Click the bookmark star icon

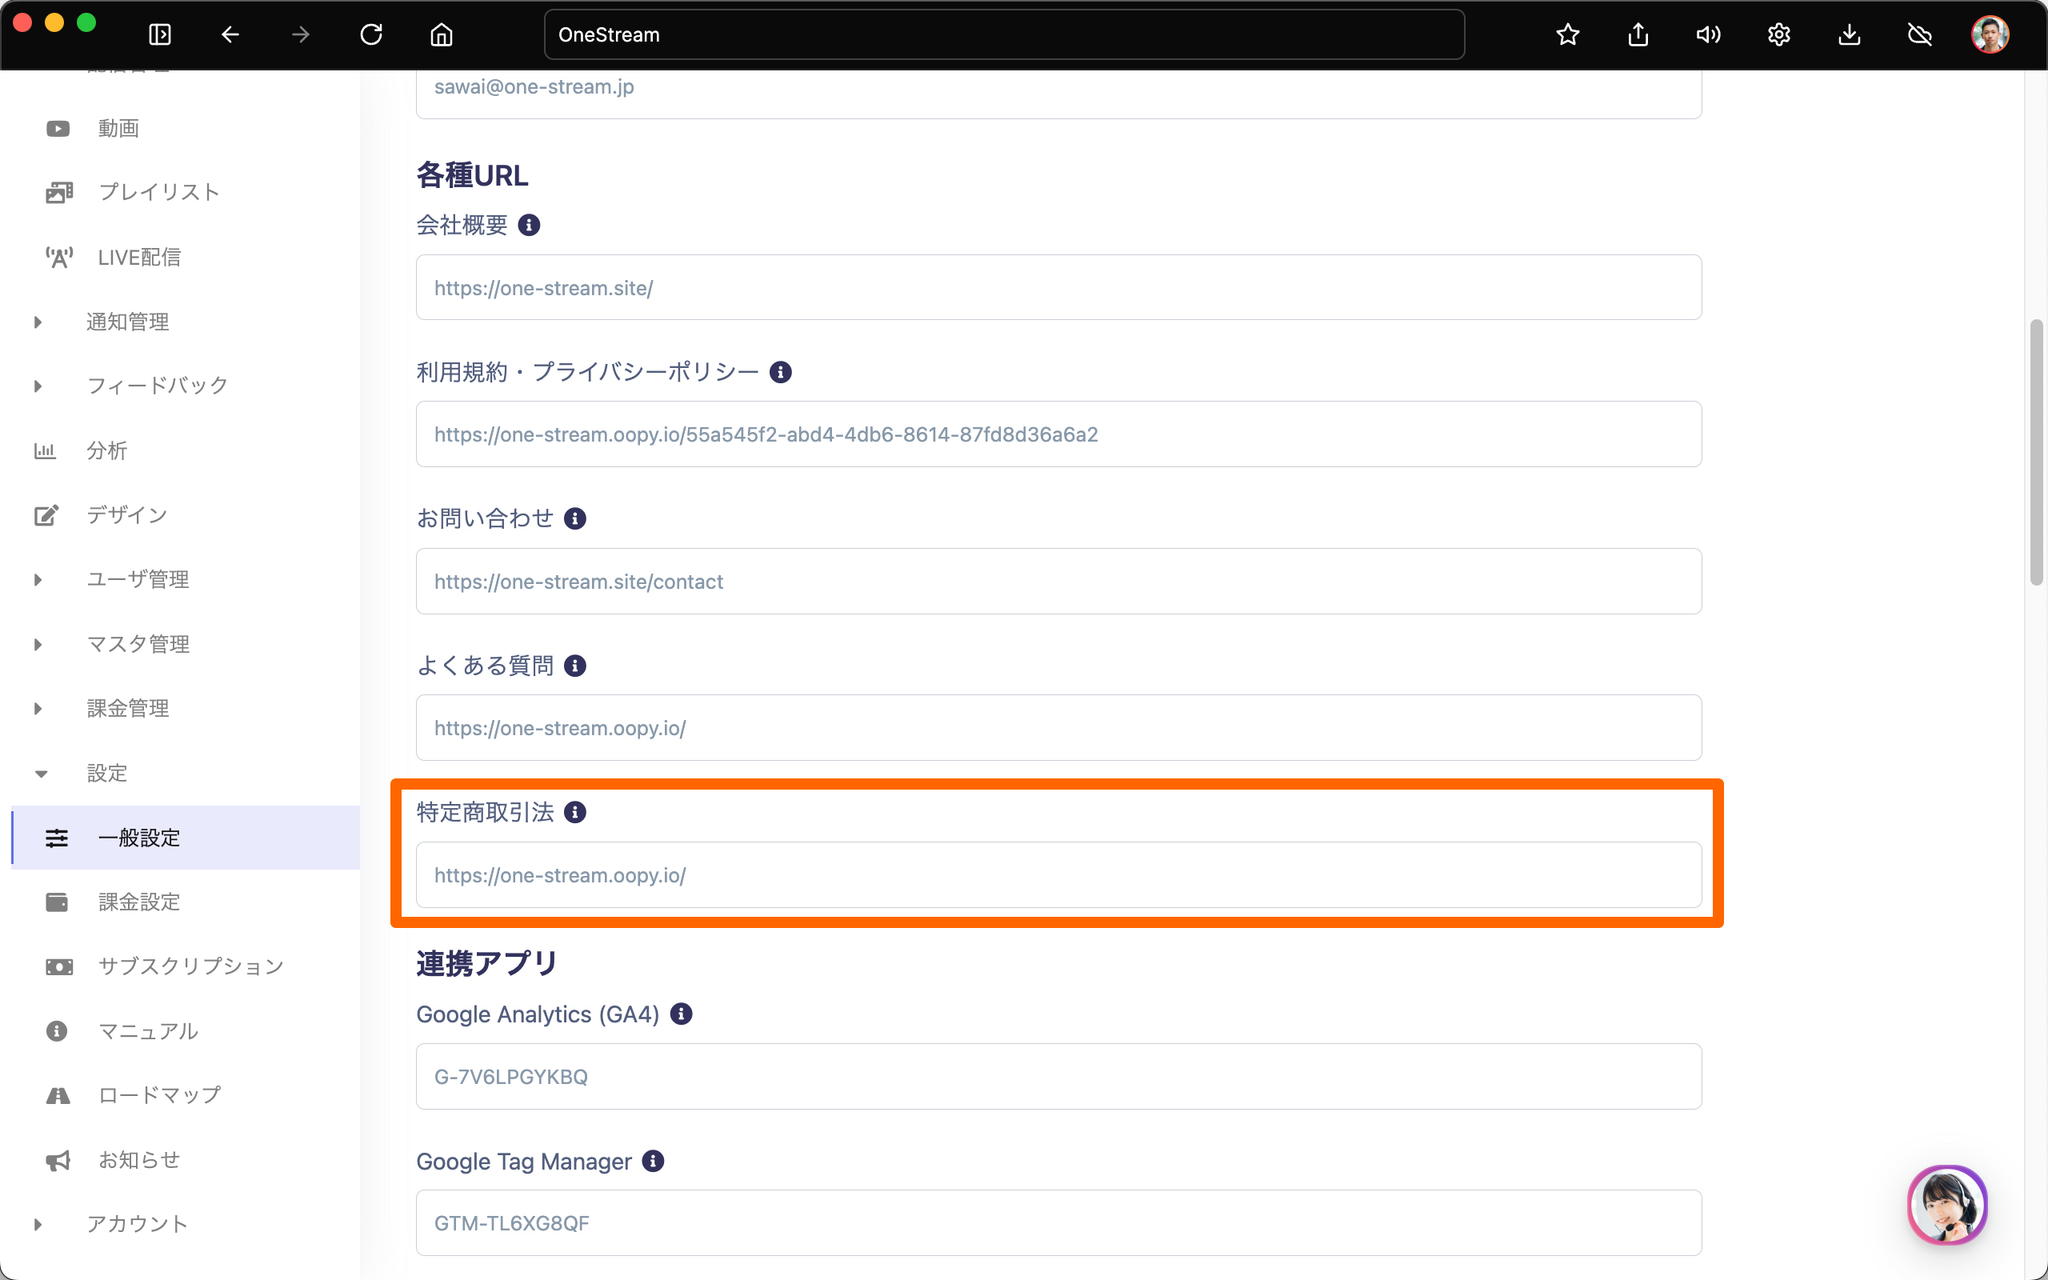(x=1567, y=35)
